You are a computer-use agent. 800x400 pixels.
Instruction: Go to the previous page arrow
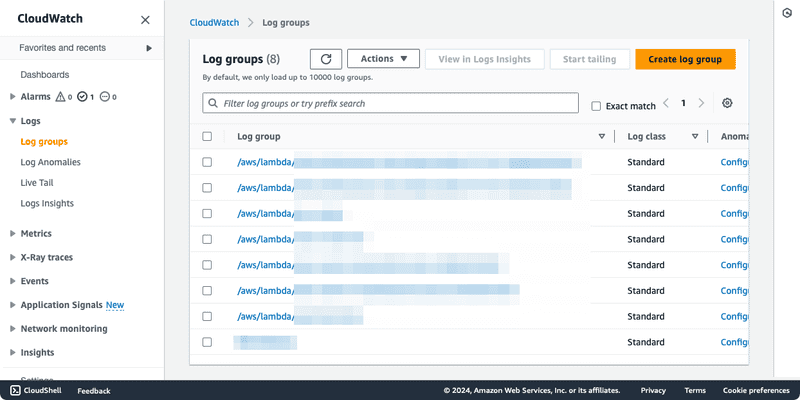point(666,103)
